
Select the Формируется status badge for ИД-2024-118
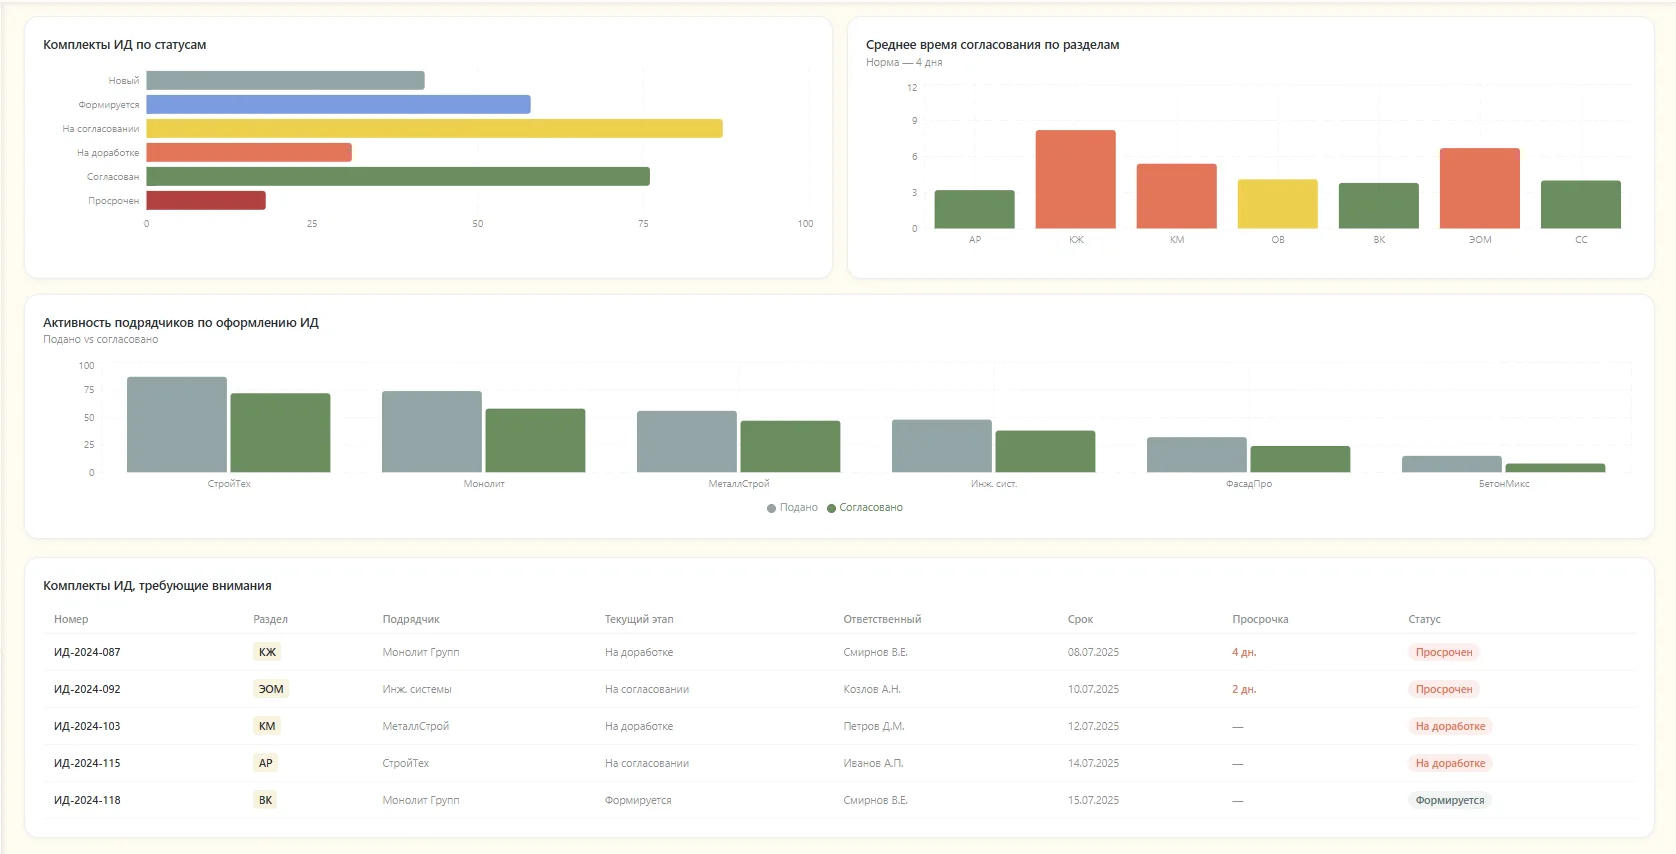1450,800
